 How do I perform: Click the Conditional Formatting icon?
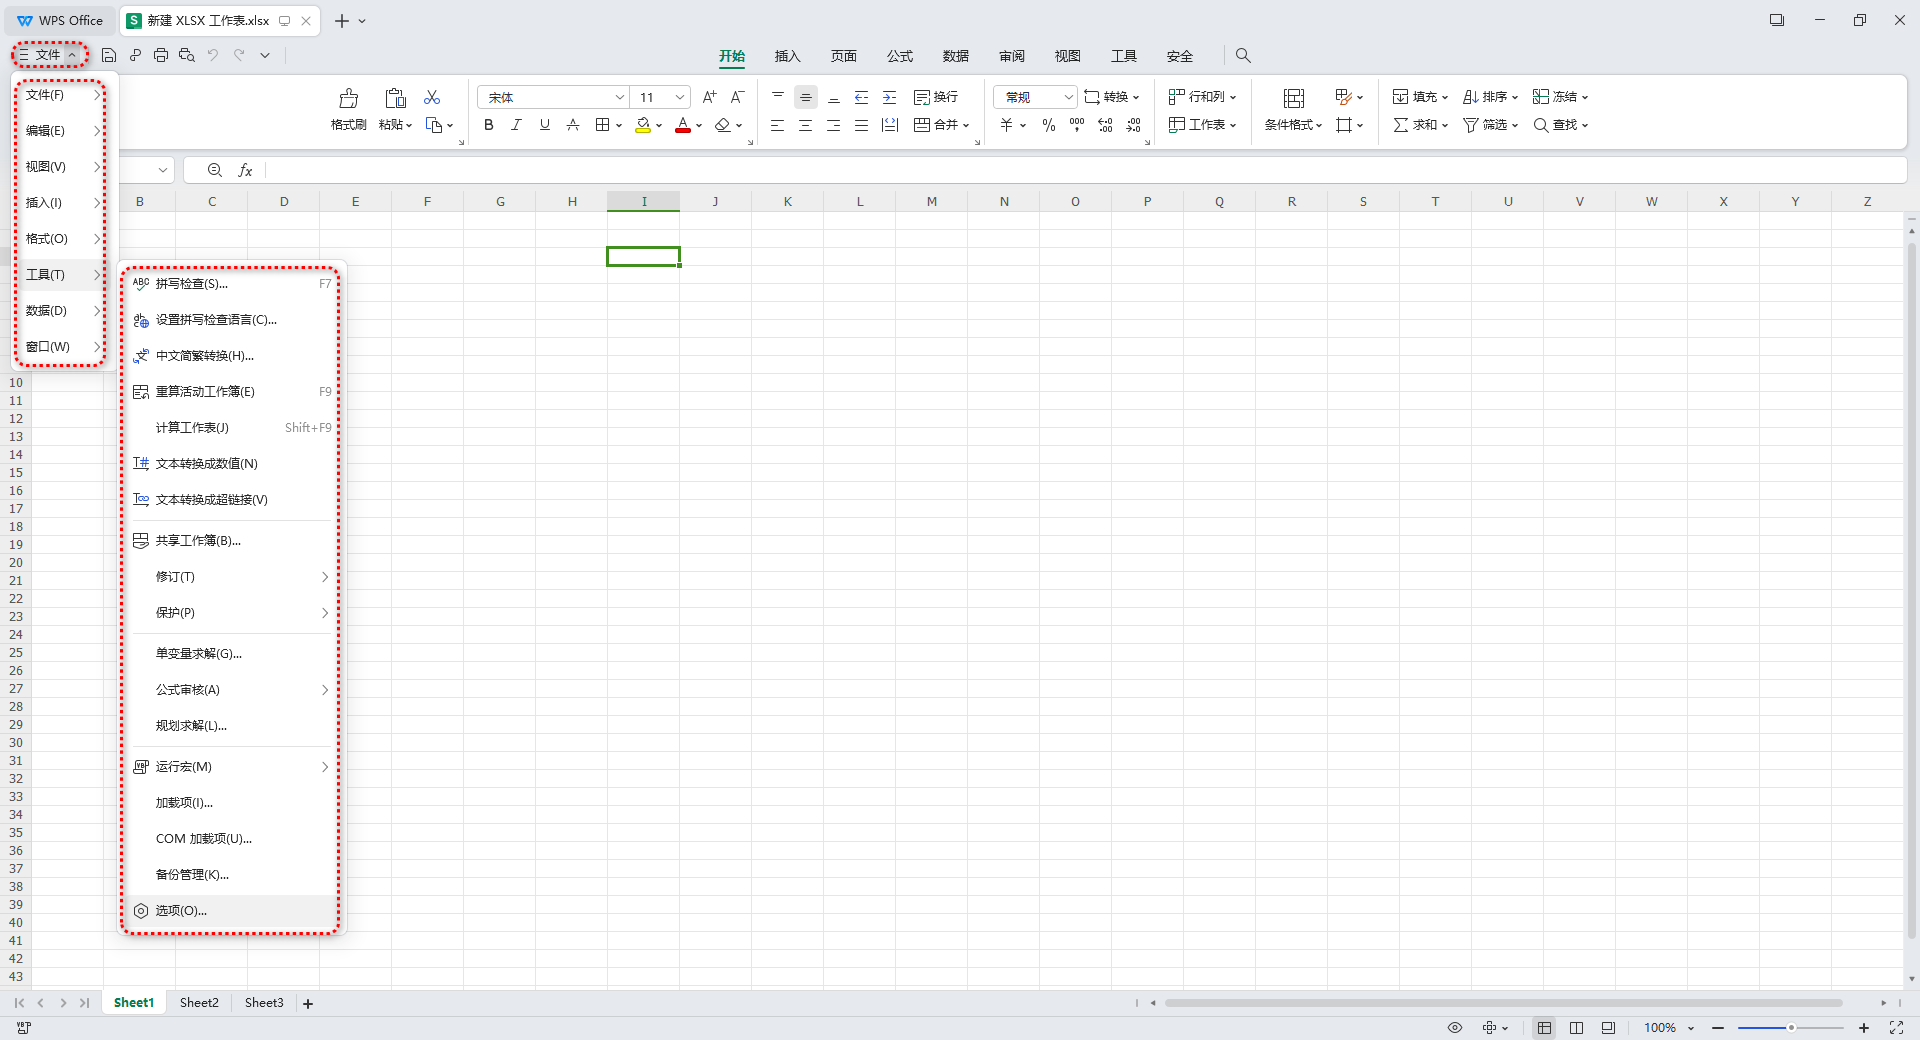[1293, 98]
